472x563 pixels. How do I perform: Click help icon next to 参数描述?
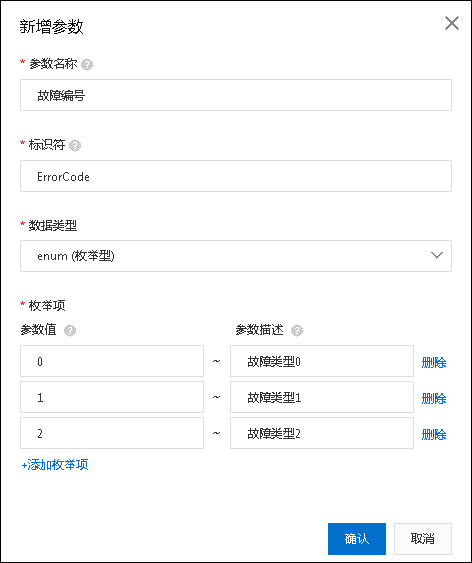[296, 330]
